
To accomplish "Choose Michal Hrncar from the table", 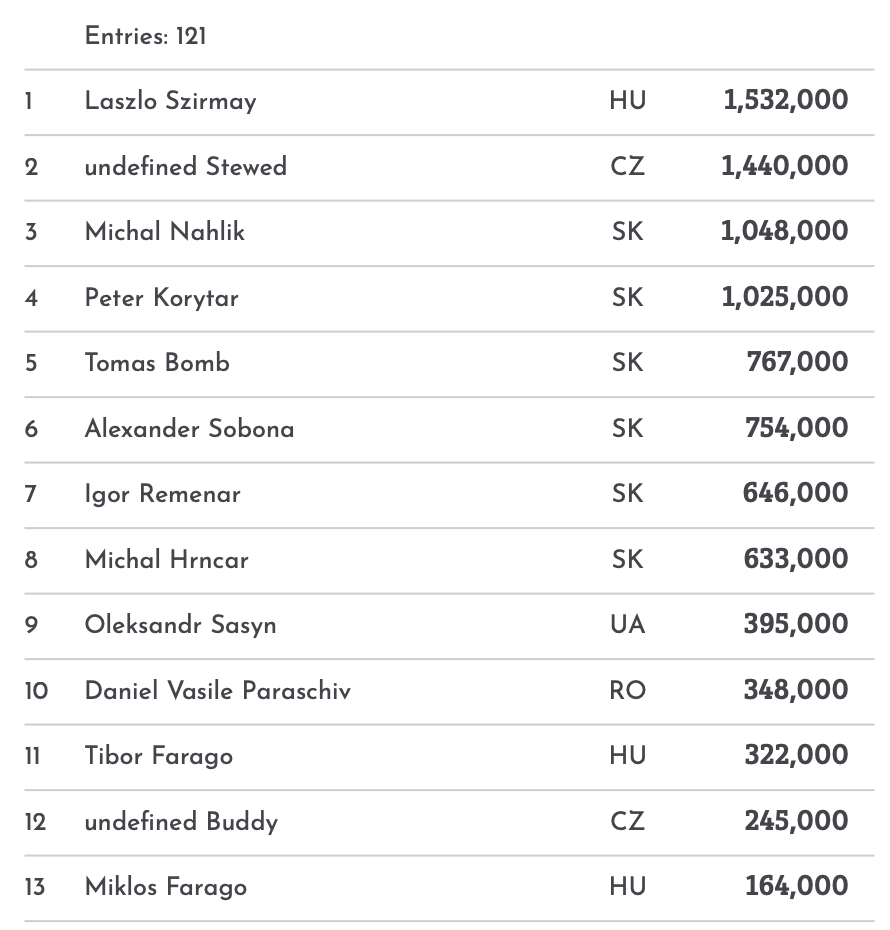I will pyautogui.click(x=166, y=560).
